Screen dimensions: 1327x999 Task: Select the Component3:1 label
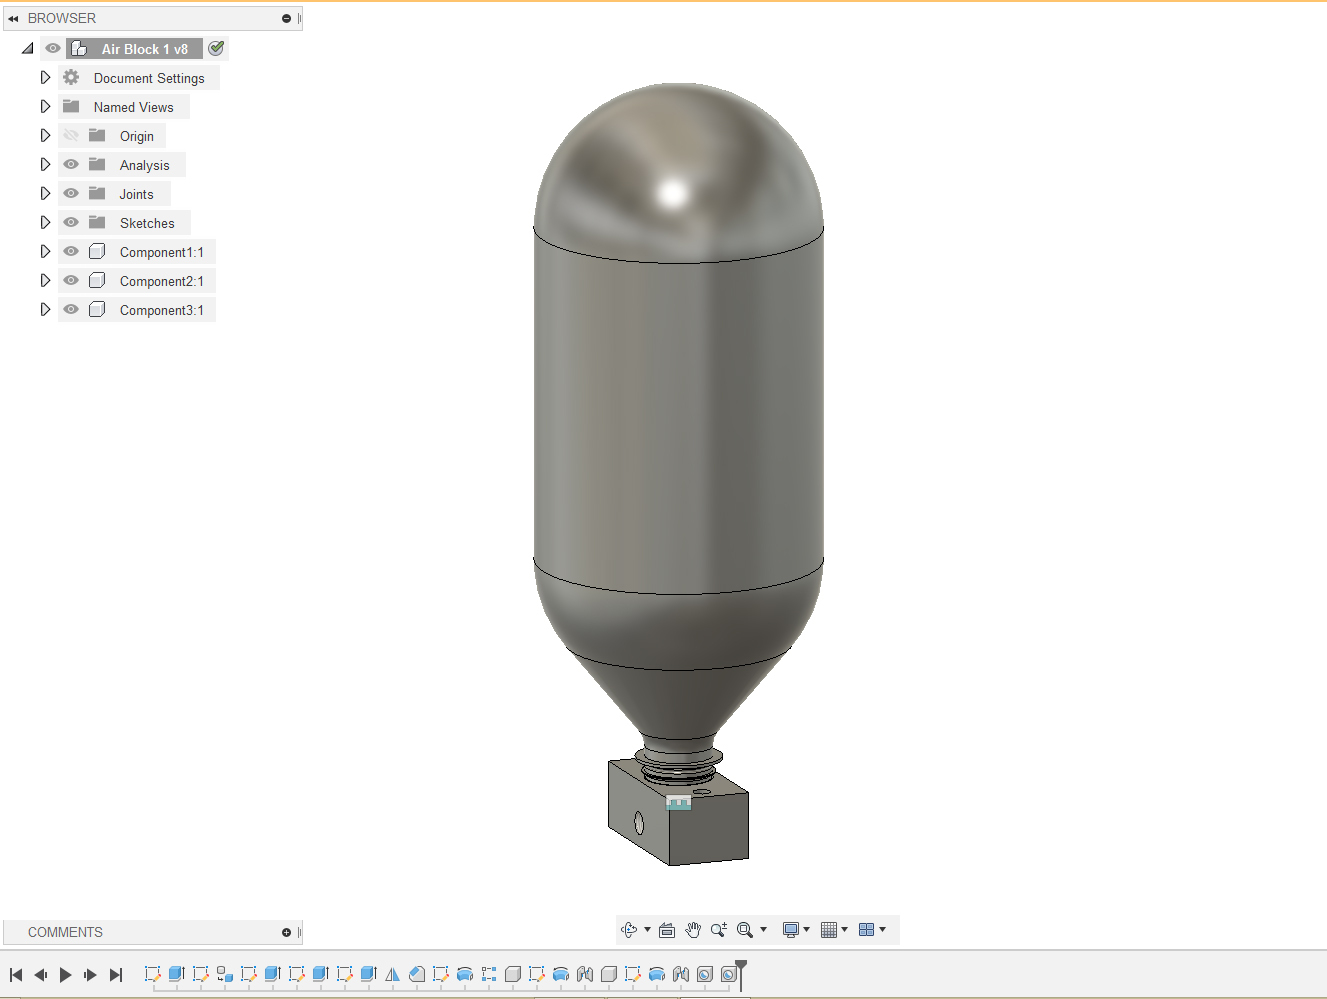pos(162,311)
